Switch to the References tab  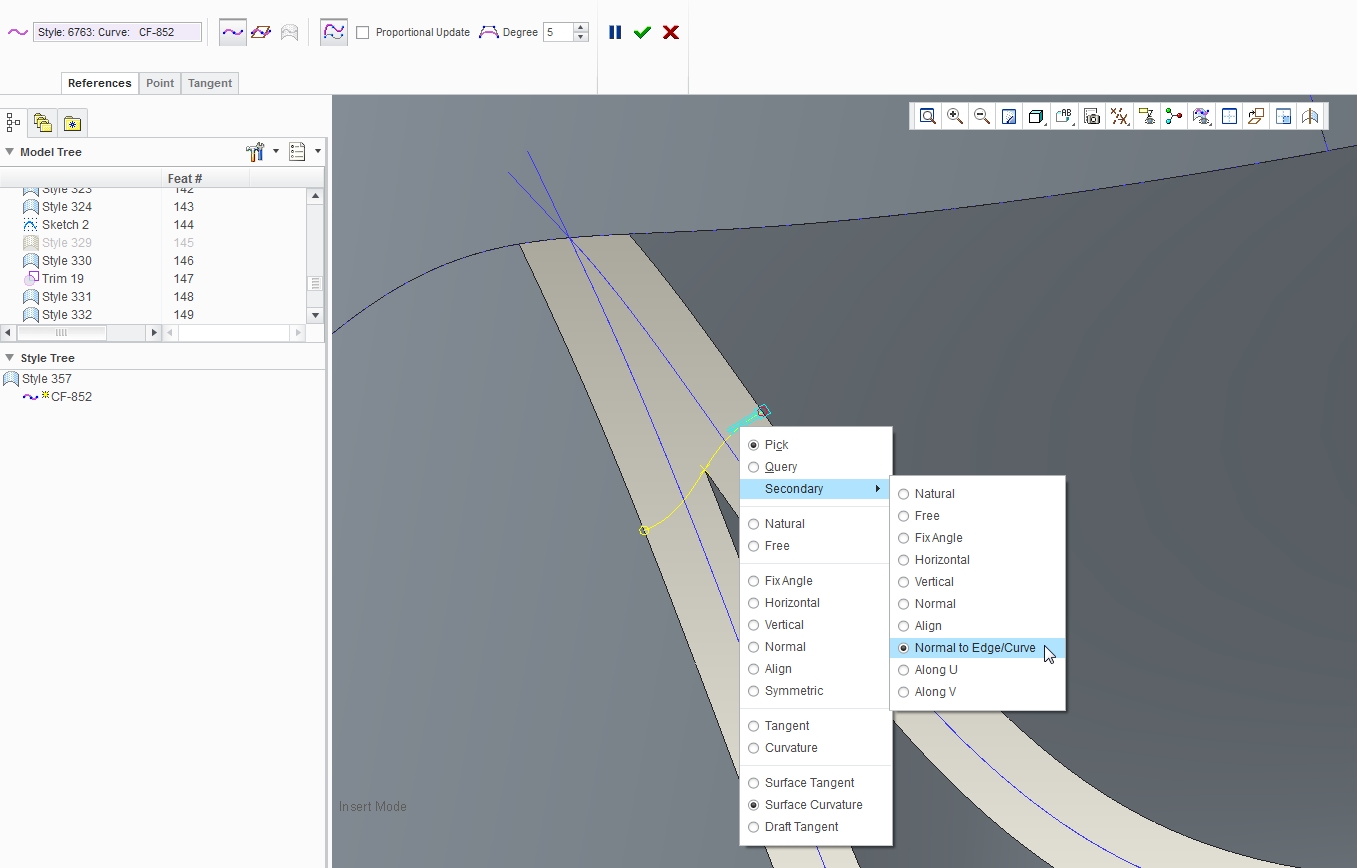[x=100, y=83]
